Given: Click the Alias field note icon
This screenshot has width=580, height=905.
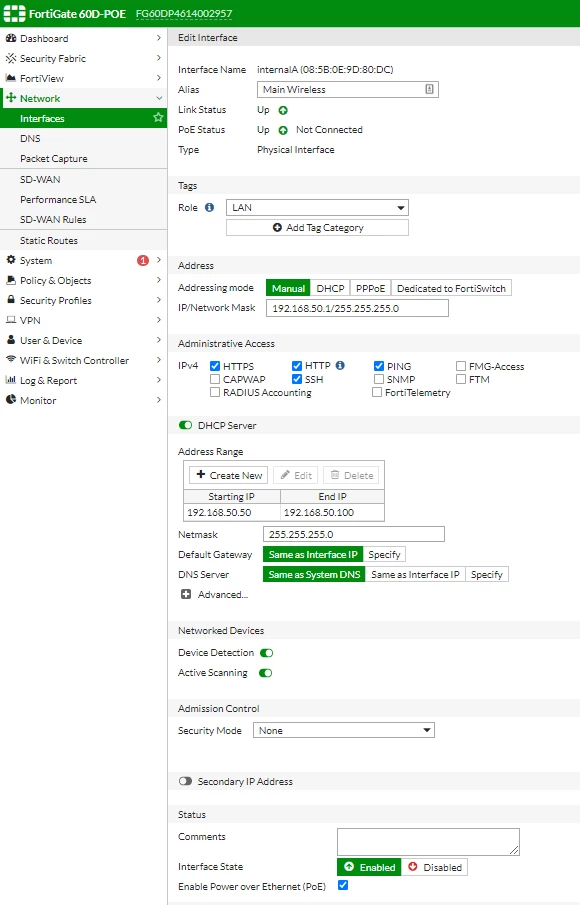Looking at the screenshot, I should tap(429, 89).
